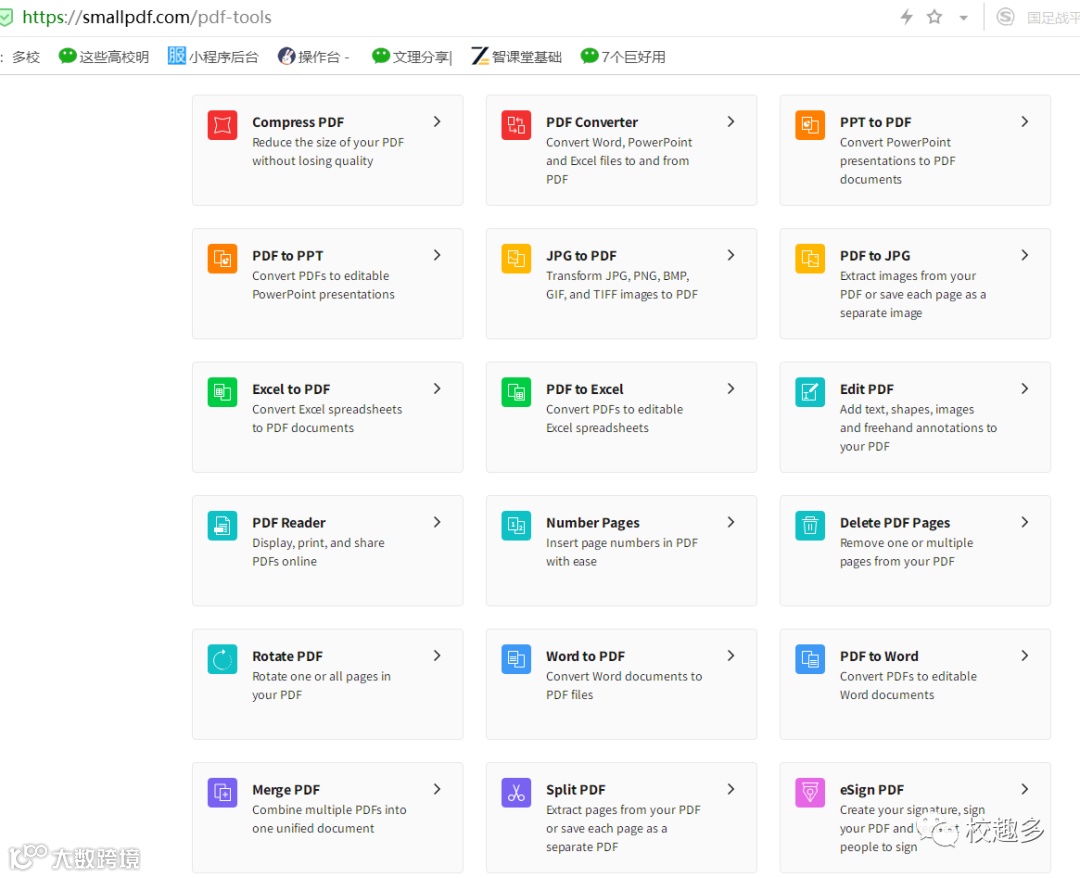Click the PDF to Excel icon
This screenshot has width=1080, height=878.
(x=516, y=392)
